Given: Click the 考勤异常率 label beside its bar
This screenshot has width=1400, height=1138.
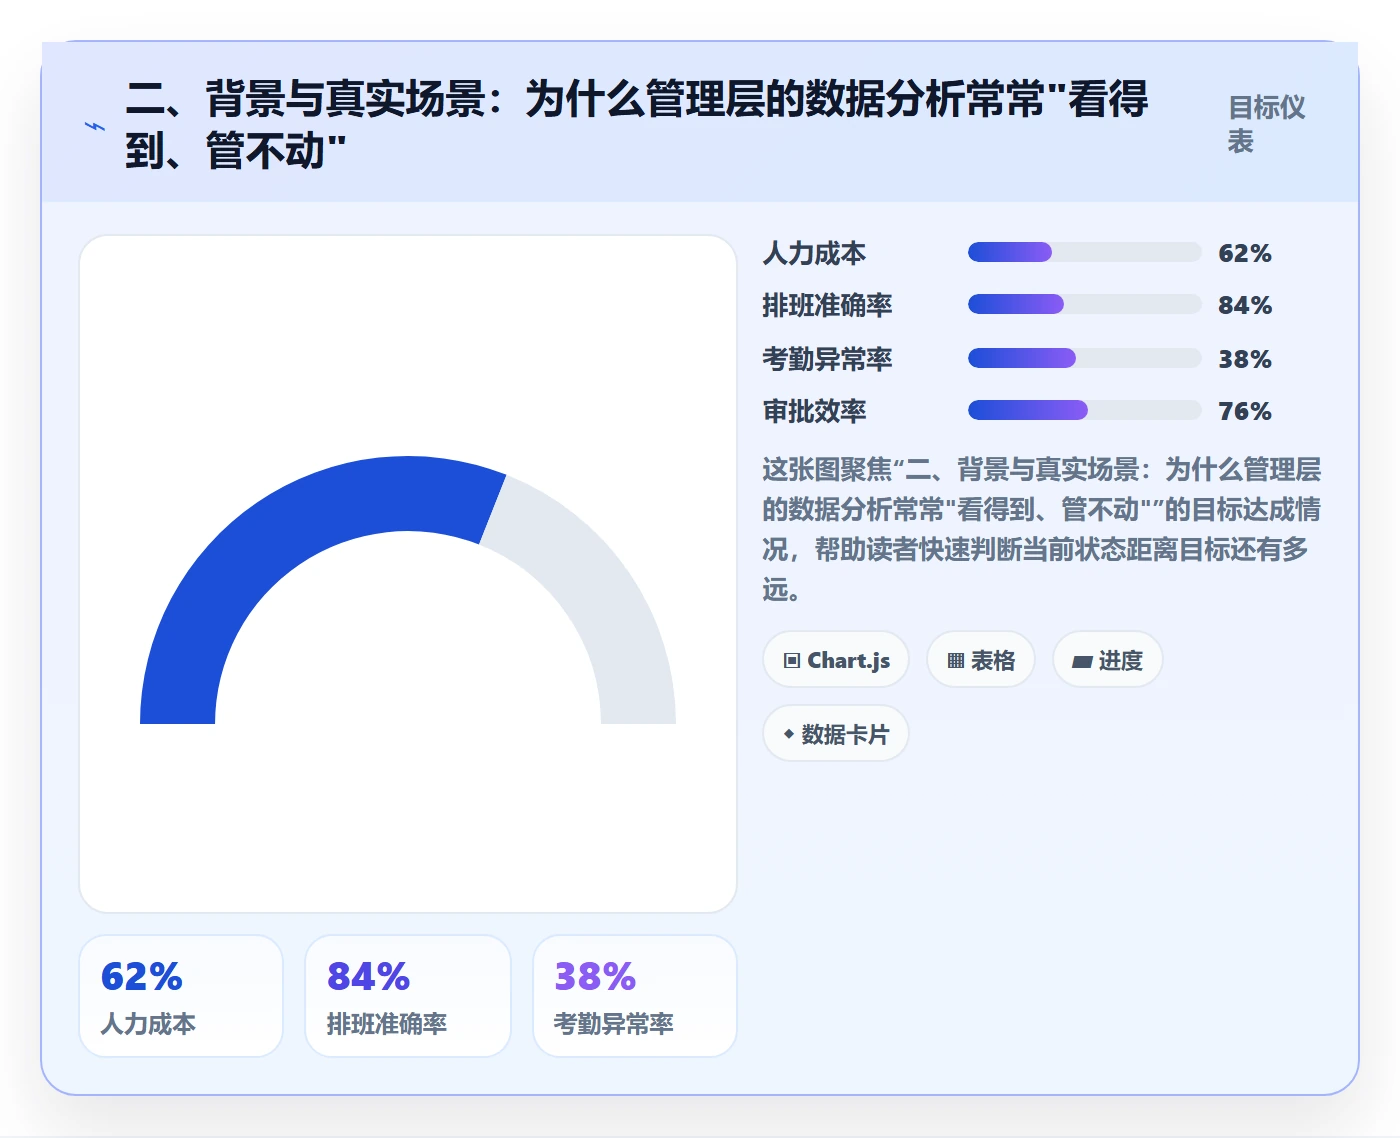Looking at the screenshot, I should pos(827,359).
